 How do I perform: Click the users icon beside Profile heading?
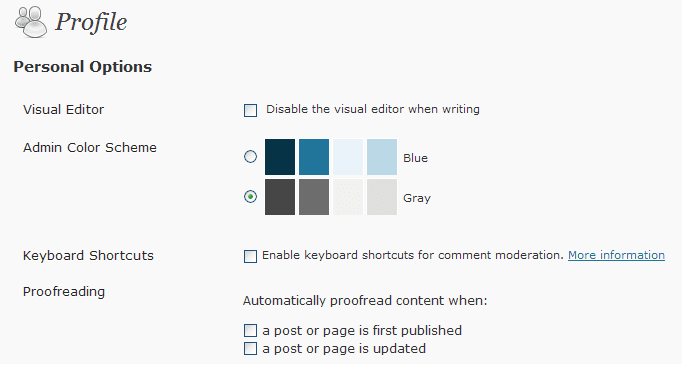point(30,22)
